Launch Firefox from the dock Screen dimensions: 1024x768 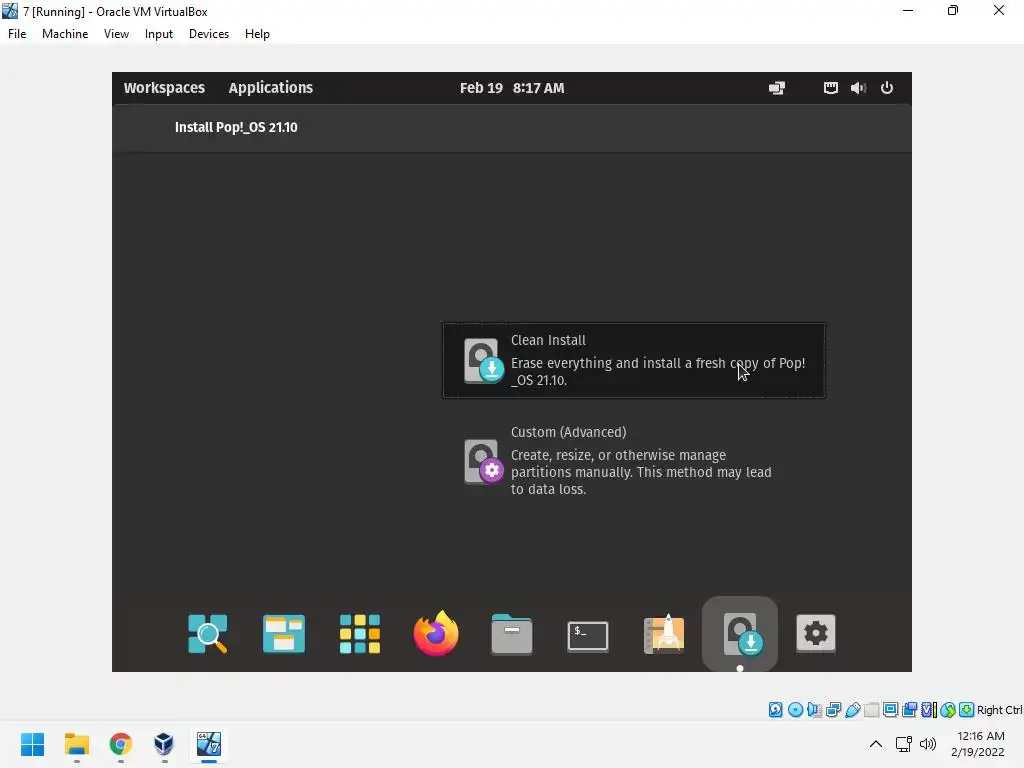click(436, 633)
